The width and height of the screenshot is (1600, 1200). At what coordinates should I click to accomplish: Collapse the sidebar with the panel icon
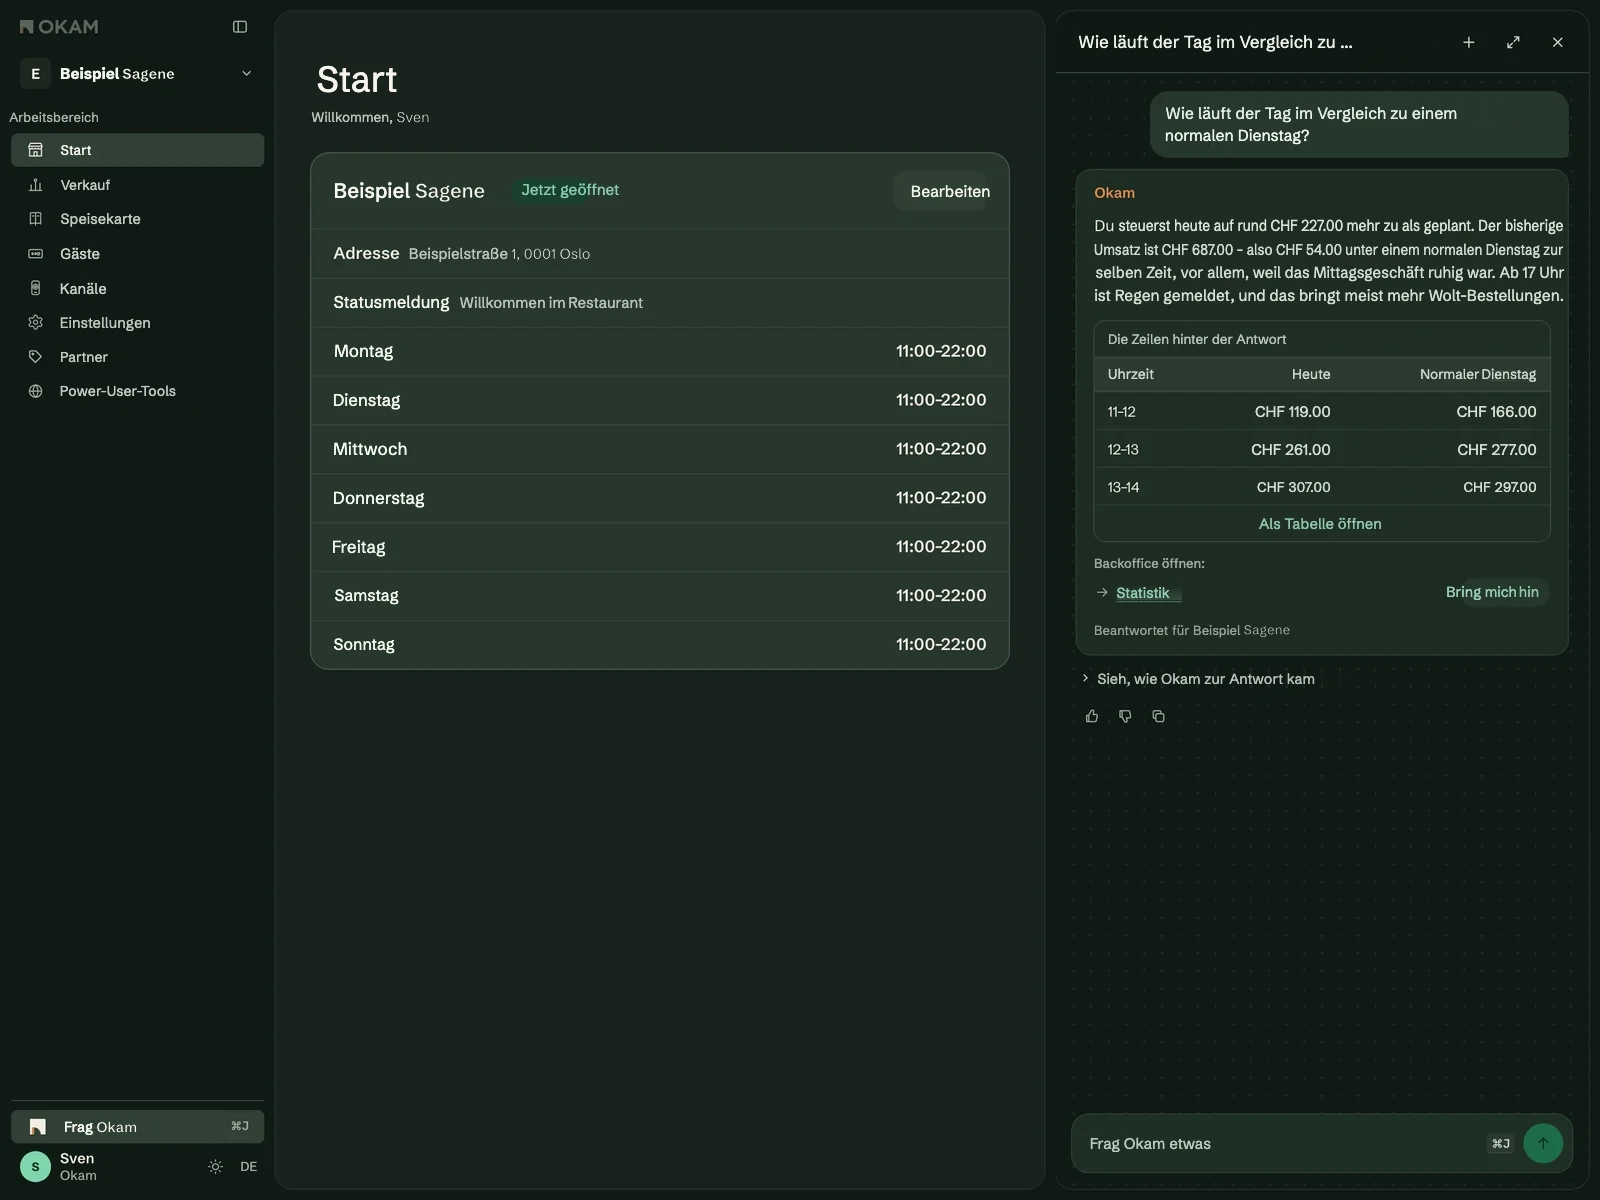pos(240,27)
